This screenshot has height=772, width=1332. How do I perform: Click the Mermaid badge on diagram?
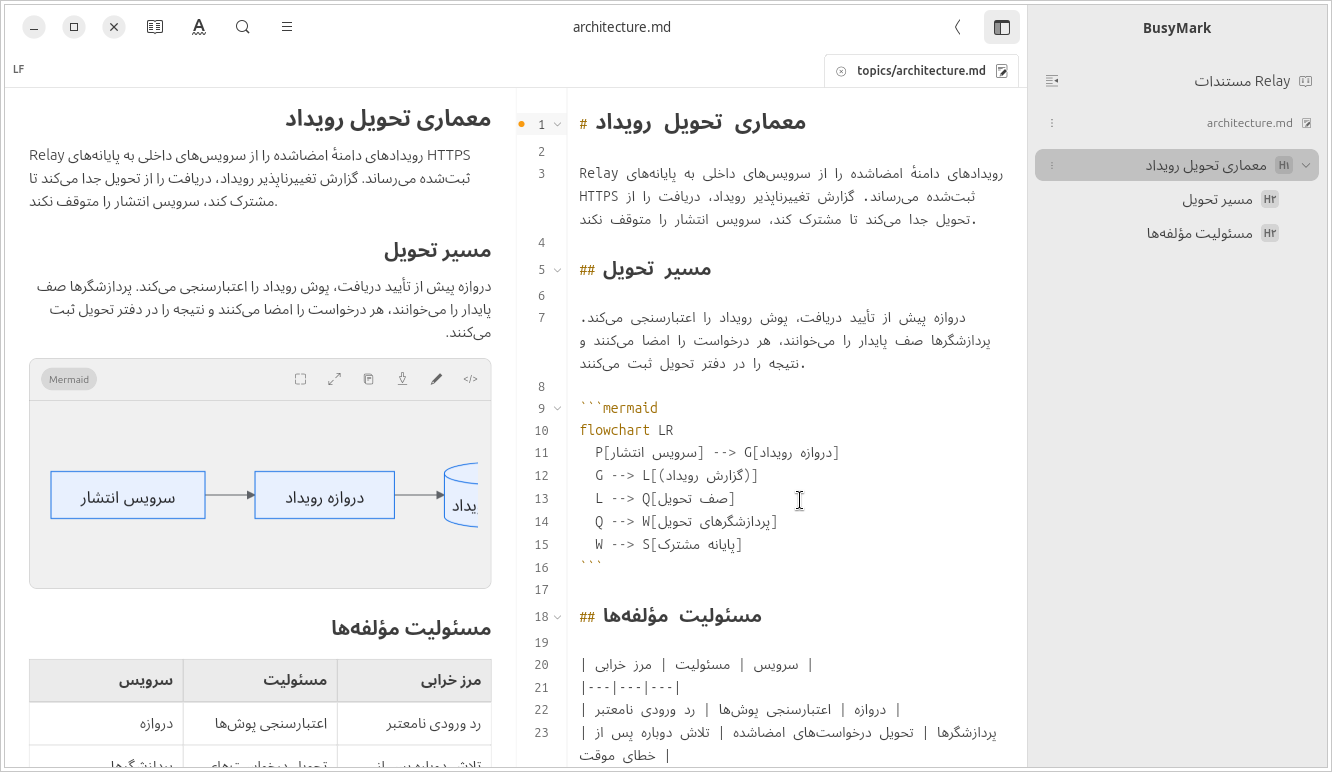point(69,379)
